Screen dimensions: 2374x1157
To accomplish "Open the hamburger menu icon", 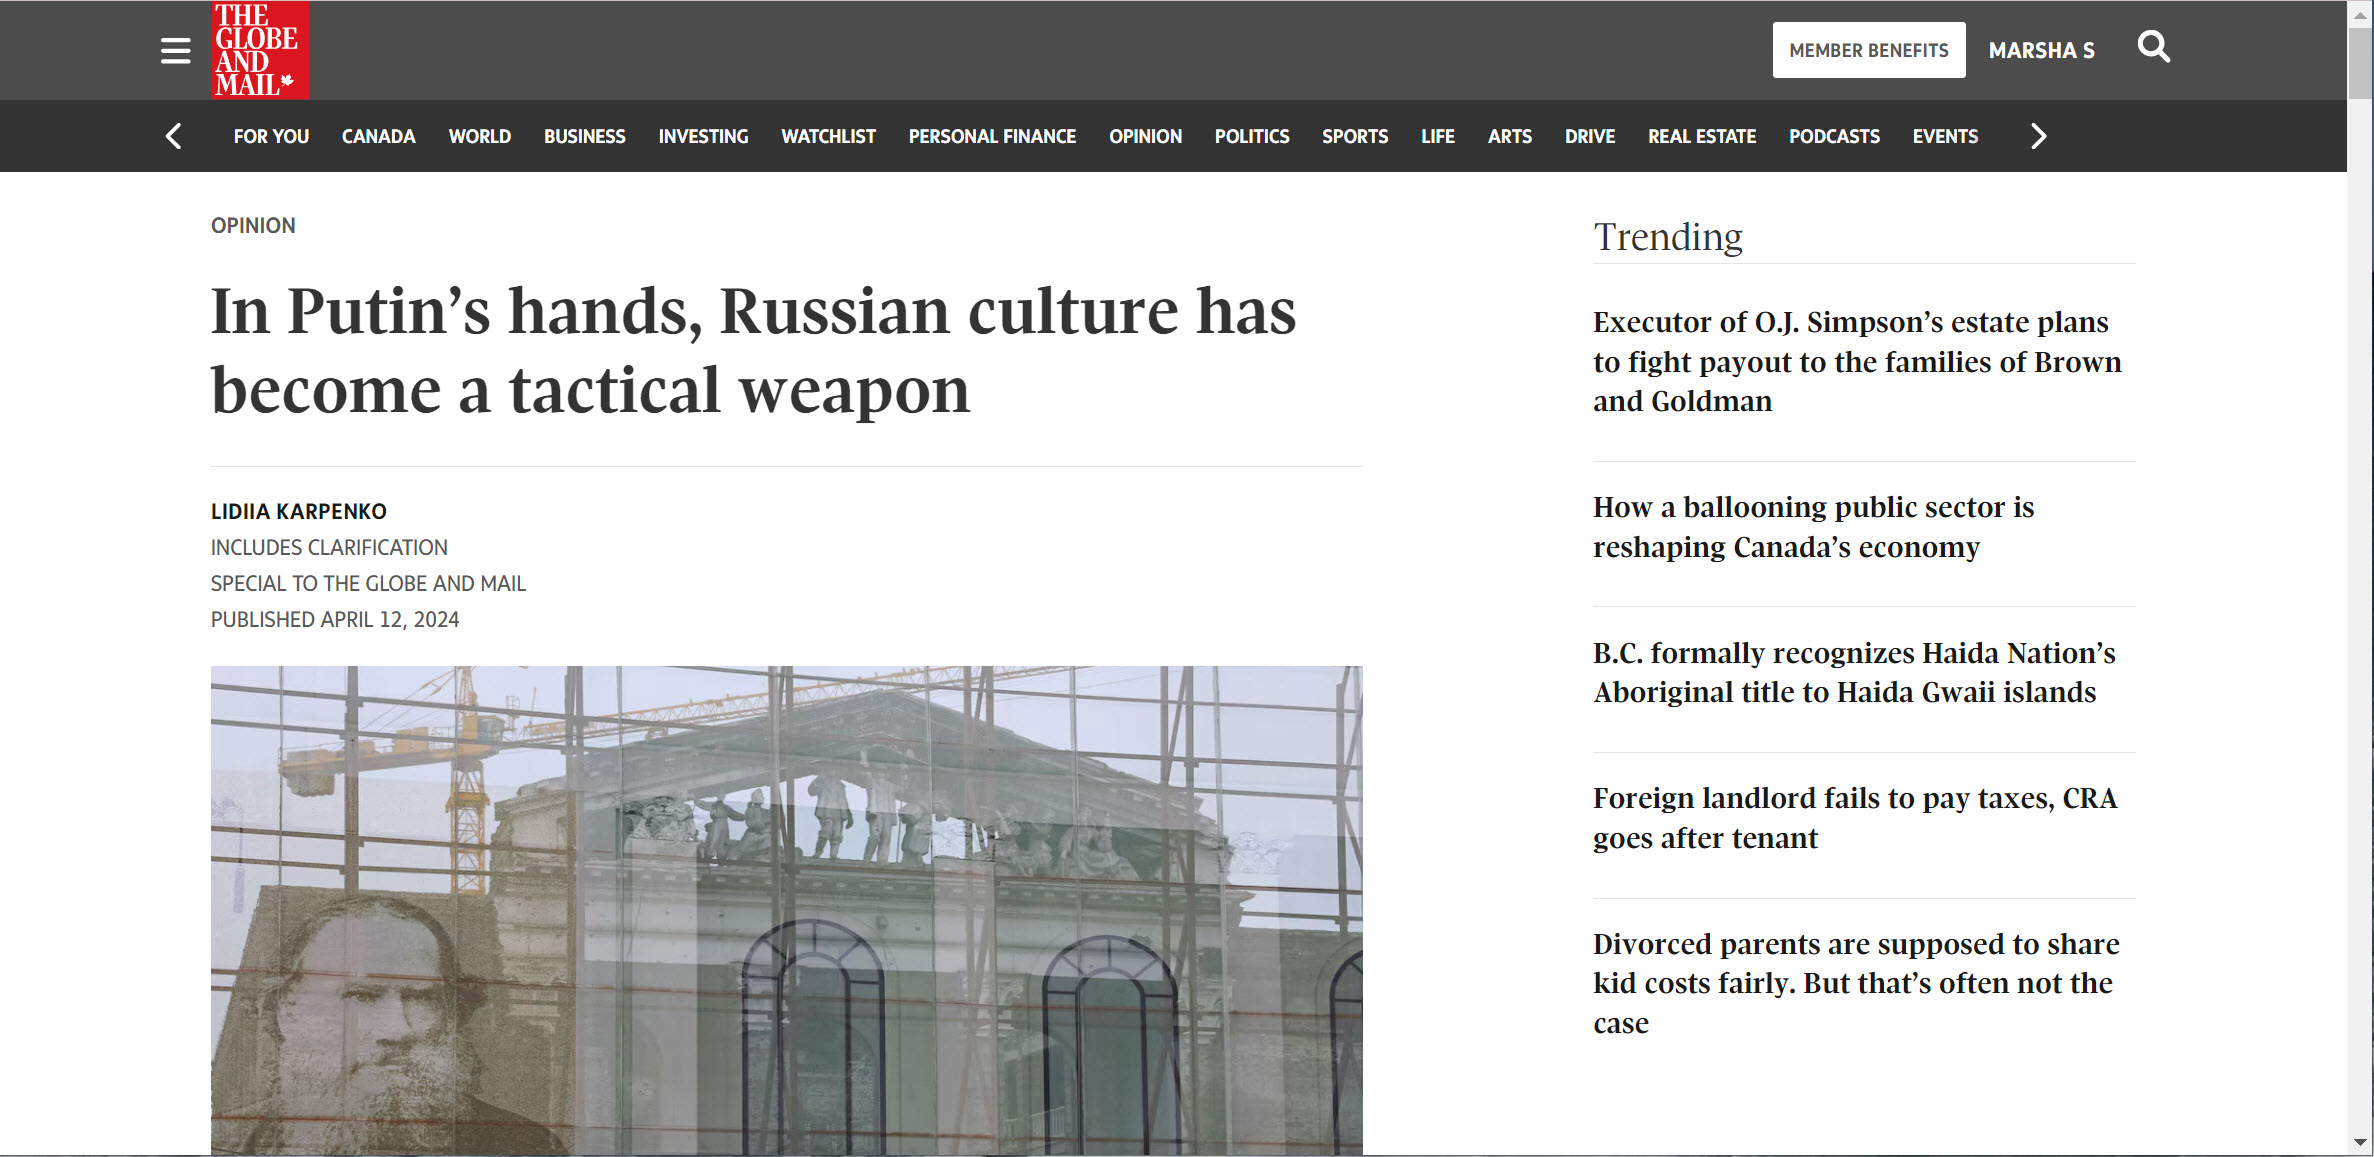I will pyautogui.click(x=175, y=51).
